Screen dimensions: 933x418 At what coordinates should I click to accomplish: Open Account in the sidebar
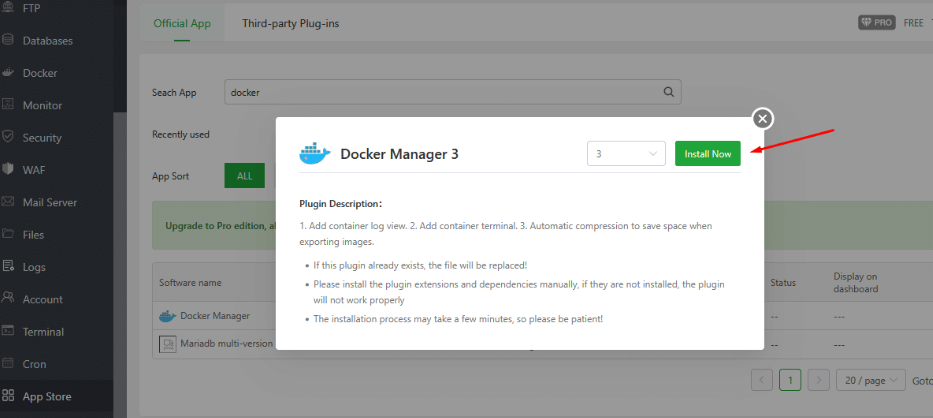pos(42,299)
